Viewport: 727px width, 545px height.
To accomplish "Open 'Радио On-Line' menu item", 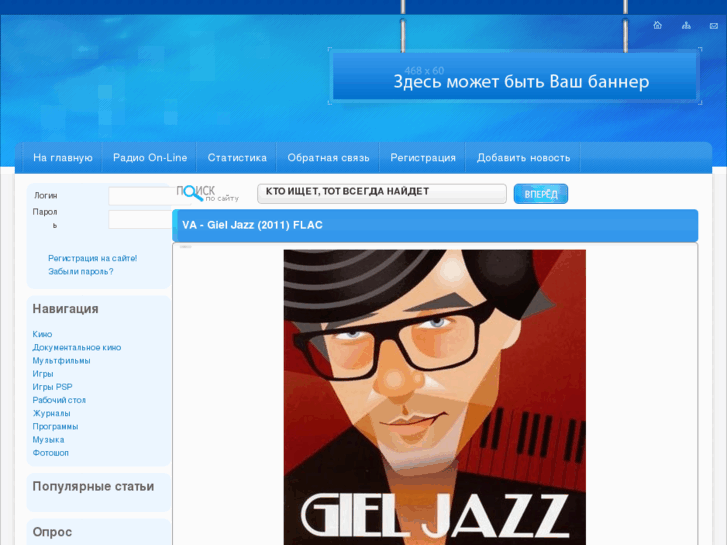I will click(150, 158).
